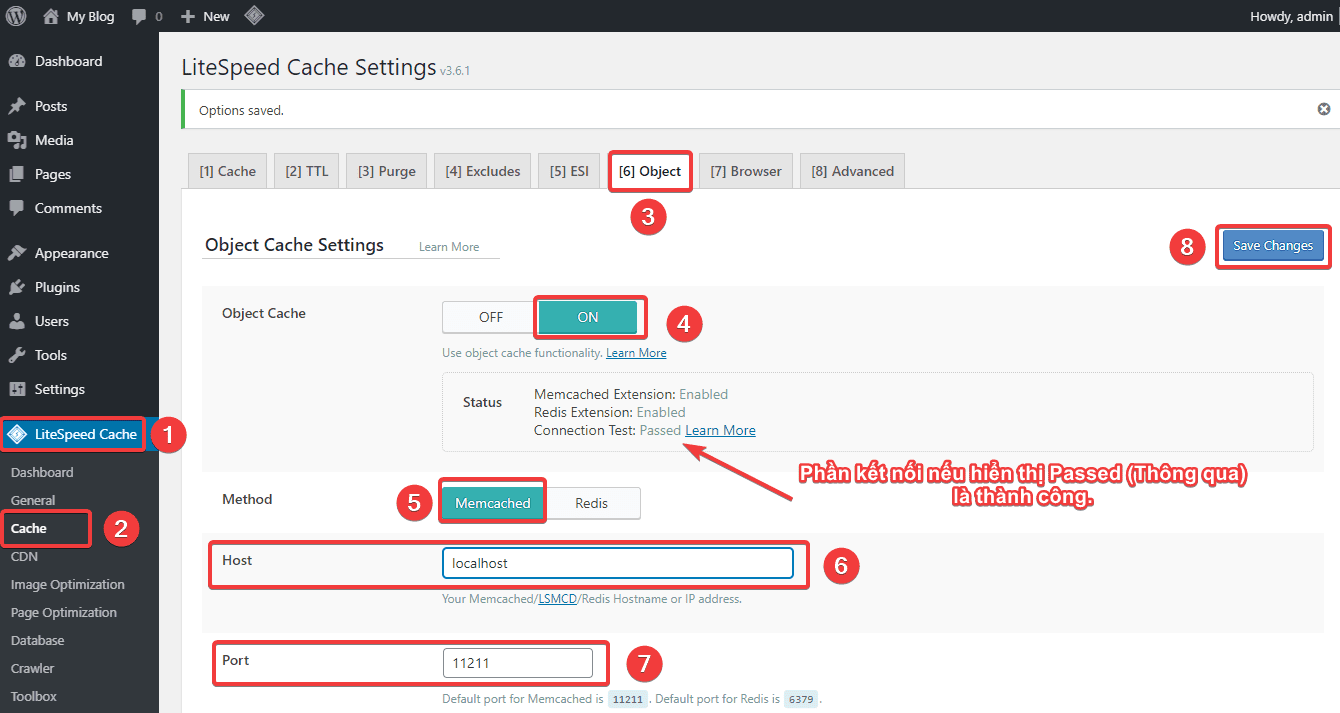Choose Memcached as the method

click(492, 503)
